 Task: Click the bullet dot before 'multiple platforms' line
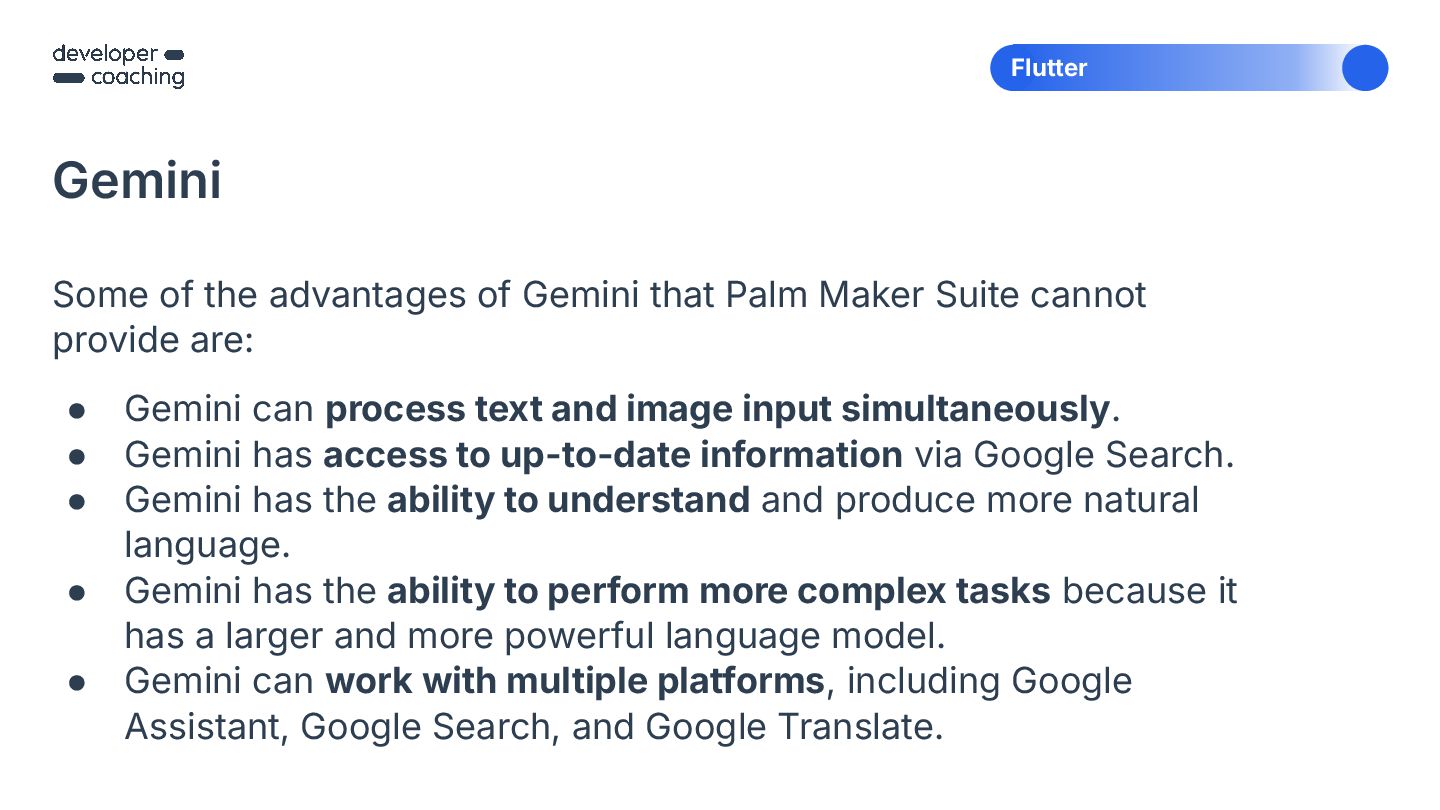77,682
